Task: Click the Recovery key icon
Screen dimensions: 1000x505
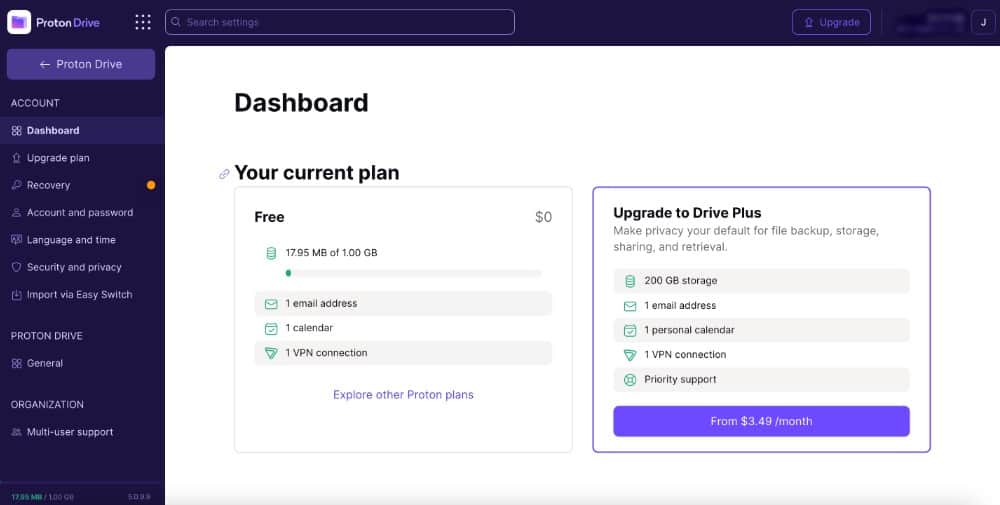Action: click(16, 185)
